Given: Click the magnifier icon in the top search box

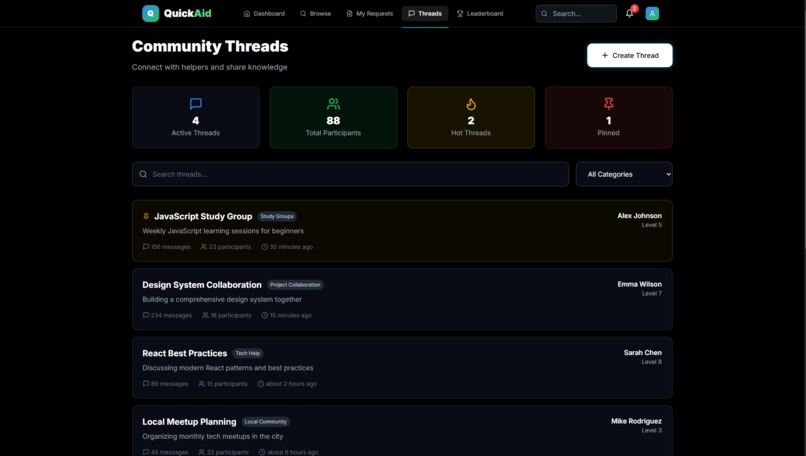Looking at the screenshot, I should pyautogui.click(x=544, y=13).
